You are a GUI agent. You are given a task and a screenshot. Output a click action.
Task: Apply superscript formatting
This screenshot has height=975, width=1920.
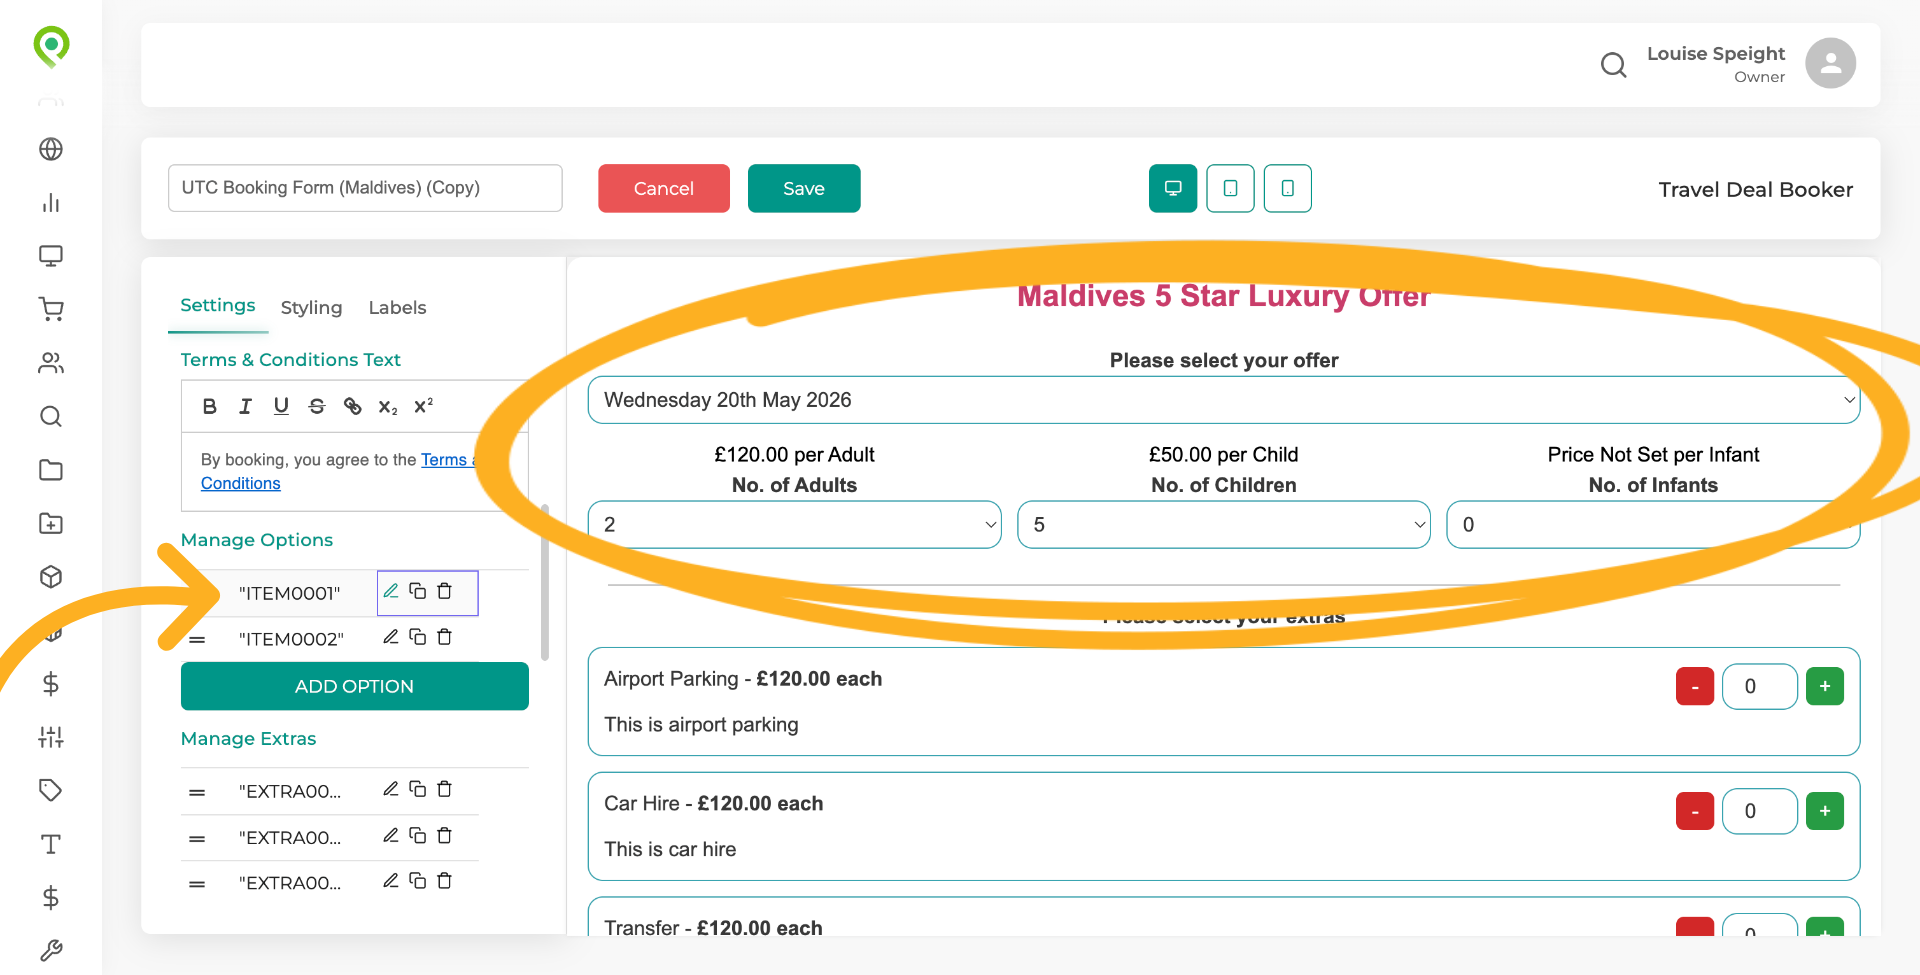[424, 406]
